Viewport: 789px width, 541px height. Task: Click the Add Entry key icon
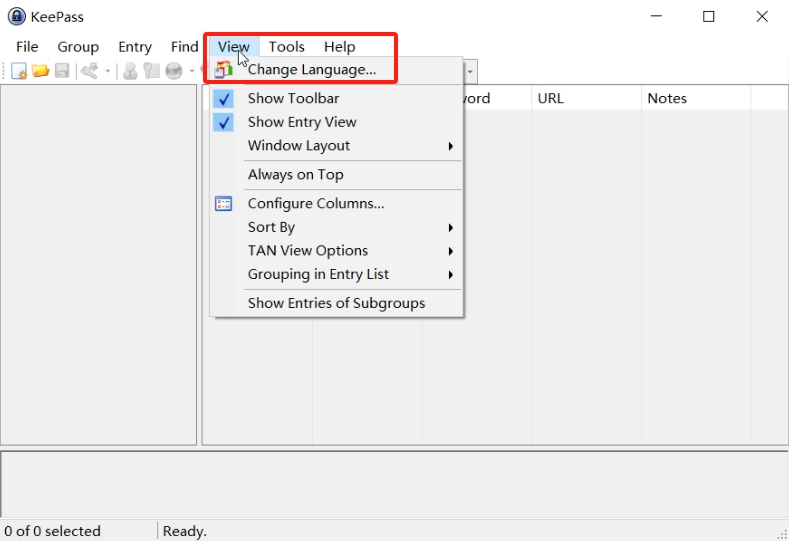point(90,71)
